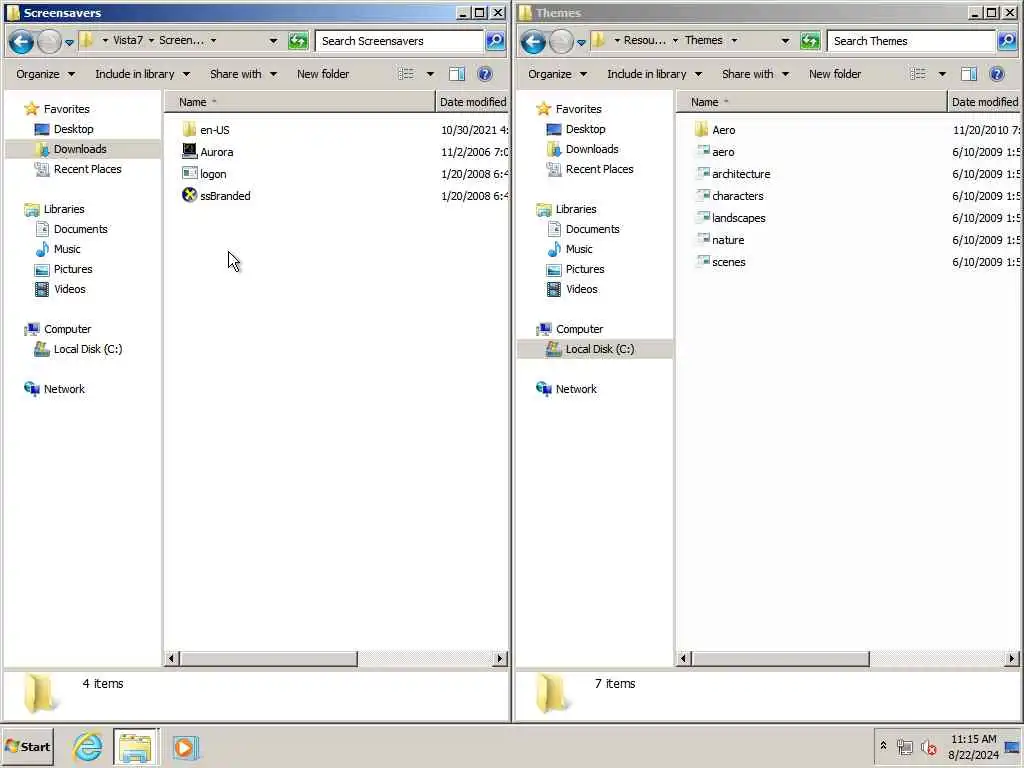Viewport: 1024px width, 768px height.
Task: Change view icon in Screensavers window
Action: tap(406, 74)
